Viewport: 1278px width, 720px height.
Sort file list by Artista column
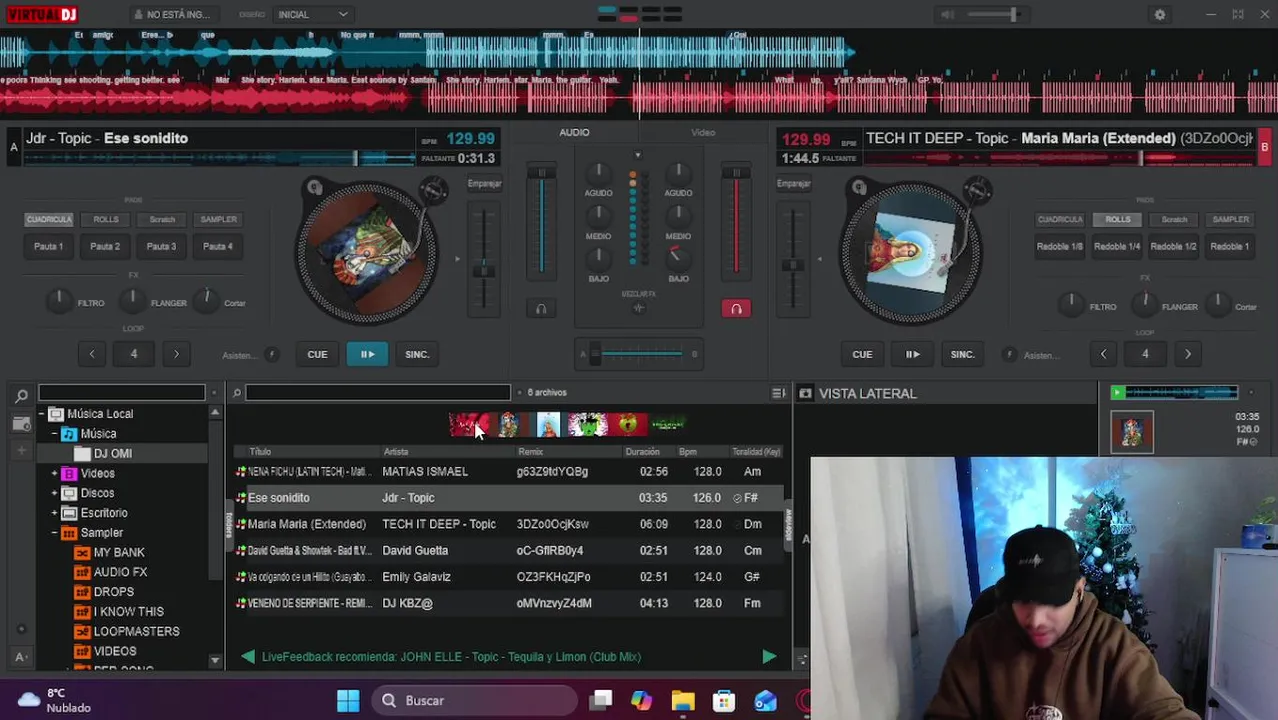point(396,452)
